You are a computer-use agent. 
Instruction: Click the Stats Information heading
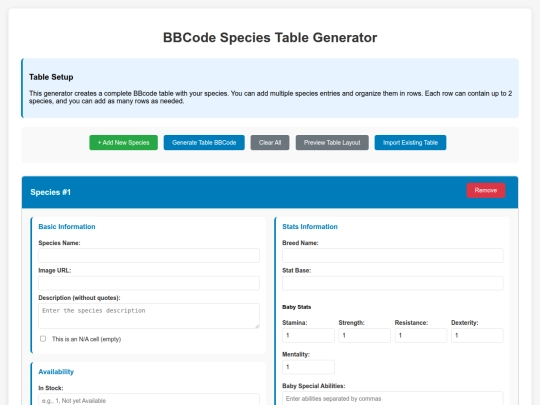coord(310,227)
